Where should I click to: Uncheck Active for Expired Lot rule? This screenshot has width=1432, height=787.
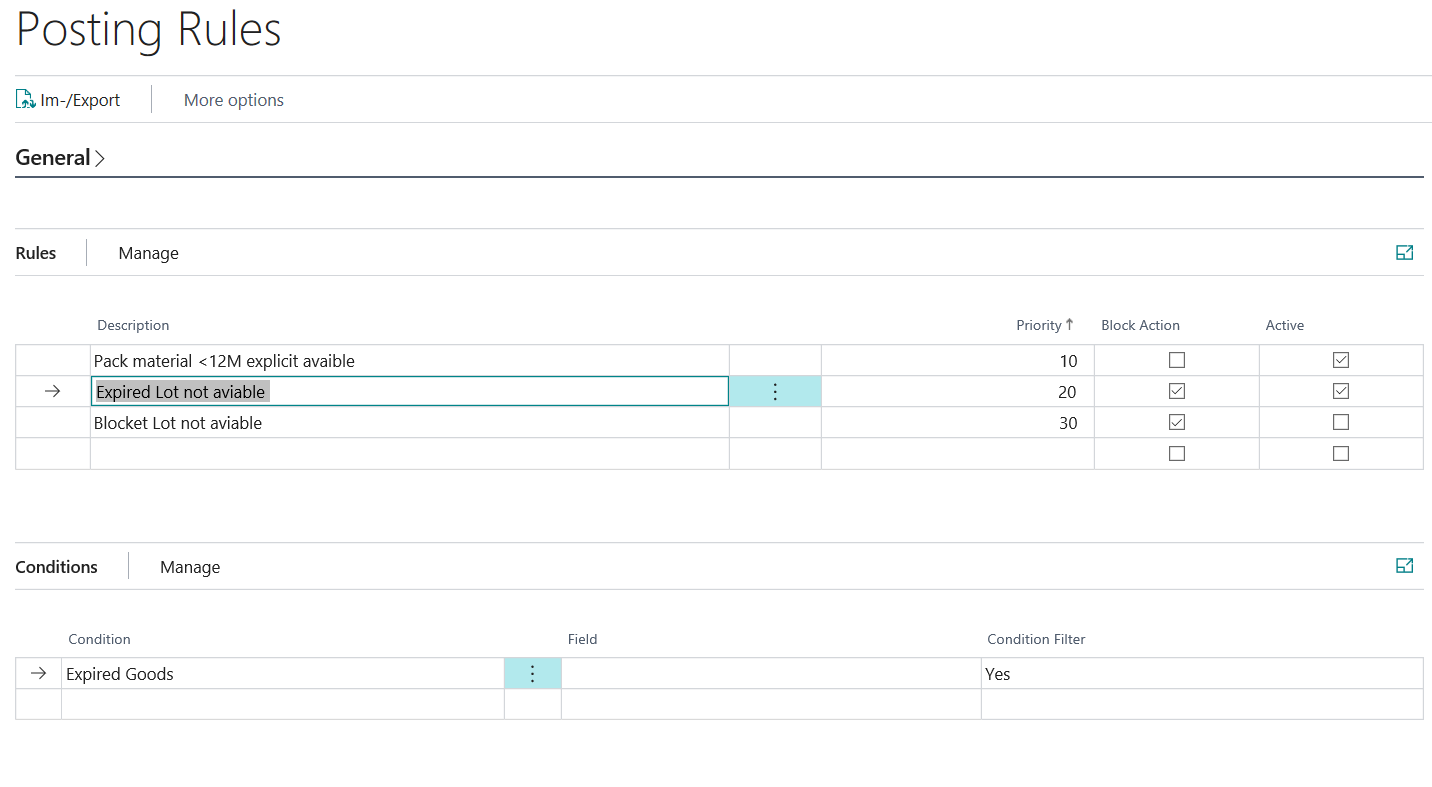pyautogui.click(x=1341, y=391)
